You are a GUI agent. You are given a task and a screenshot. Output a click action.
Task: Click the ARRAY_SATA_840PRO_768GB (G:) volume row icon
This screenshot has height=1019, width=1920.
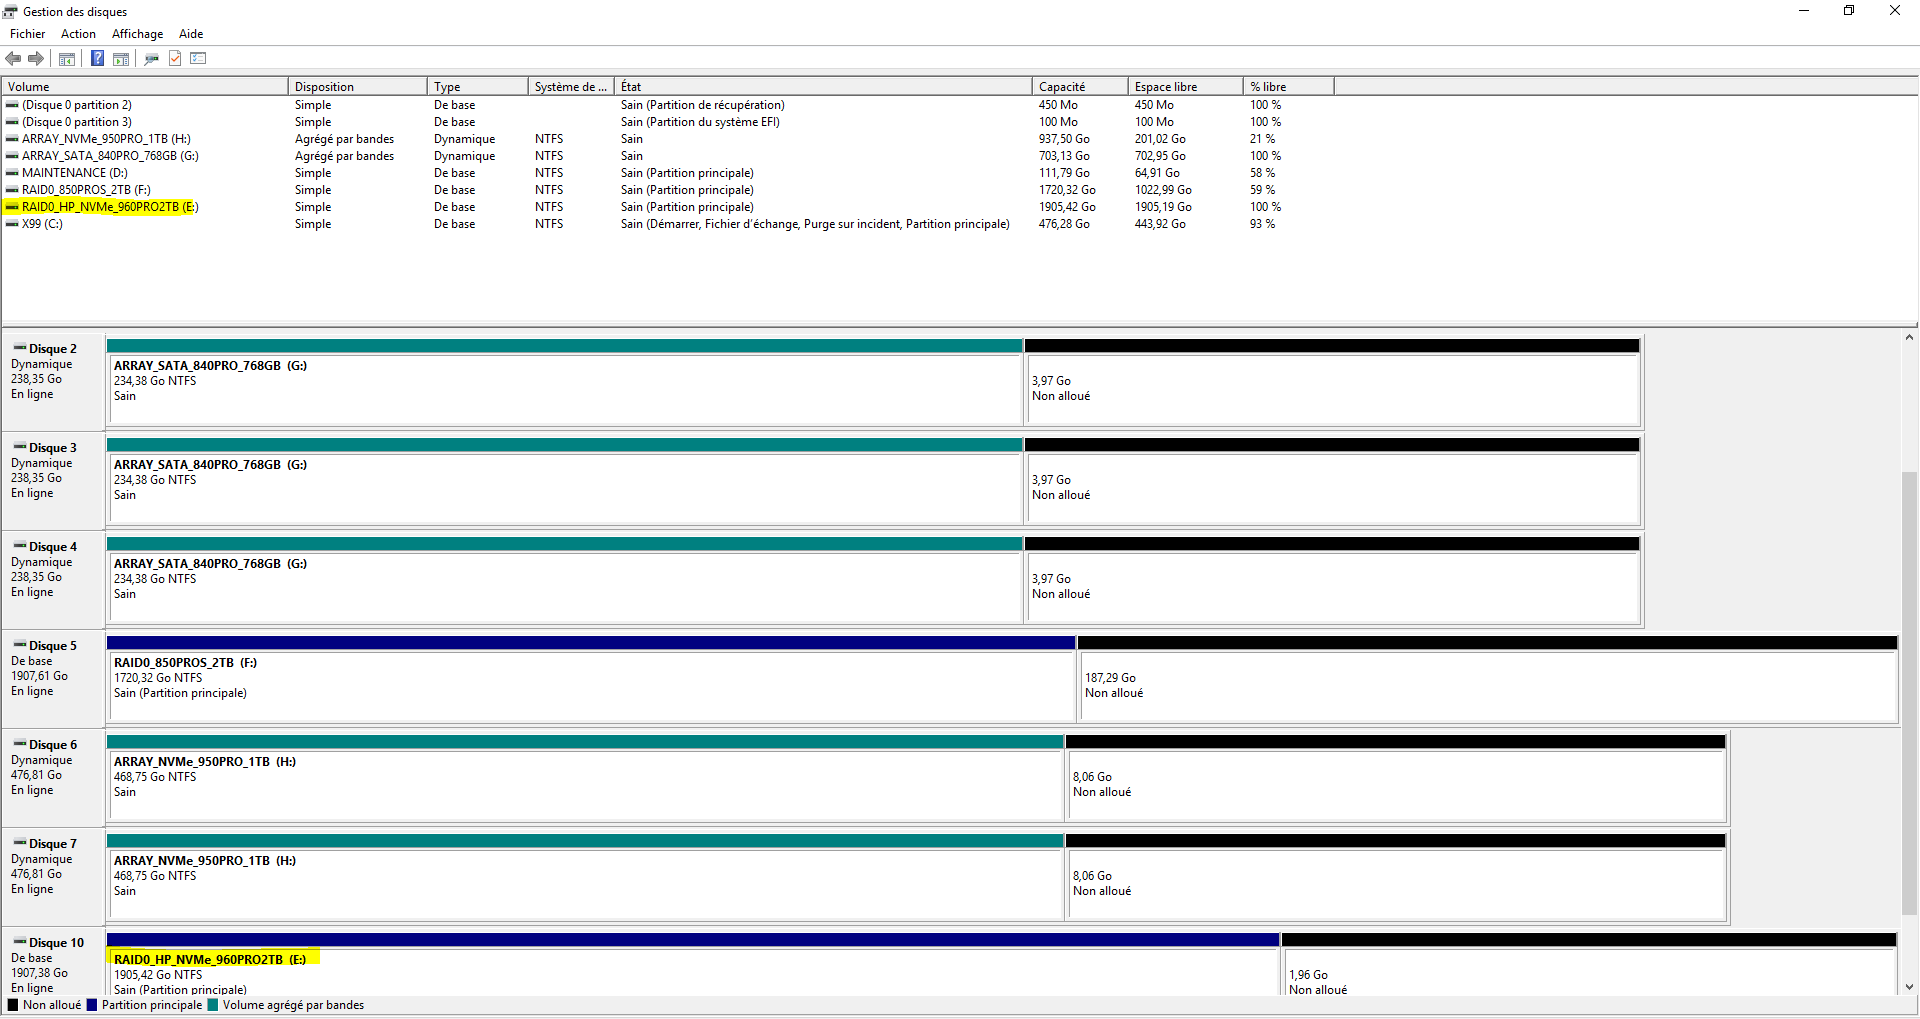pos(12,156)
